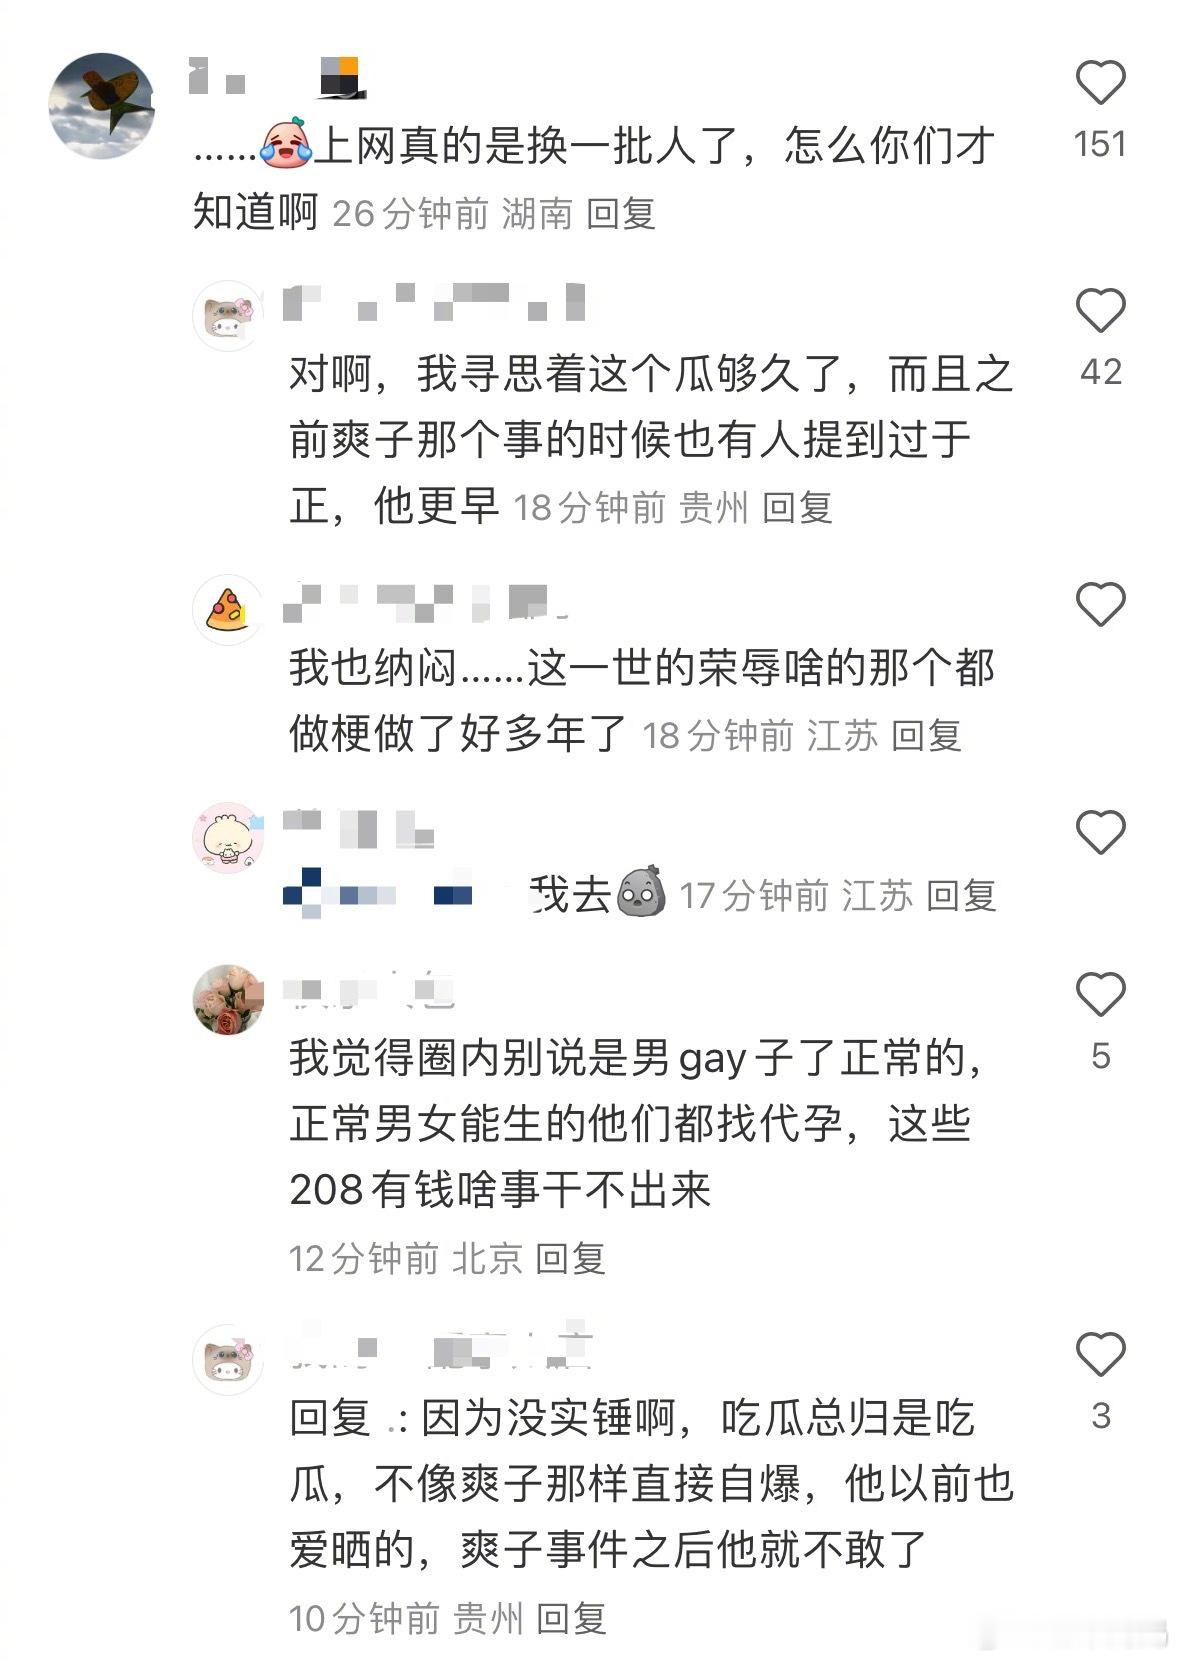The height and width of the screenshot is (1661, 1179).
Task: Reply to the Hunan comment from 26分钟前
Action: coord(620,213)
